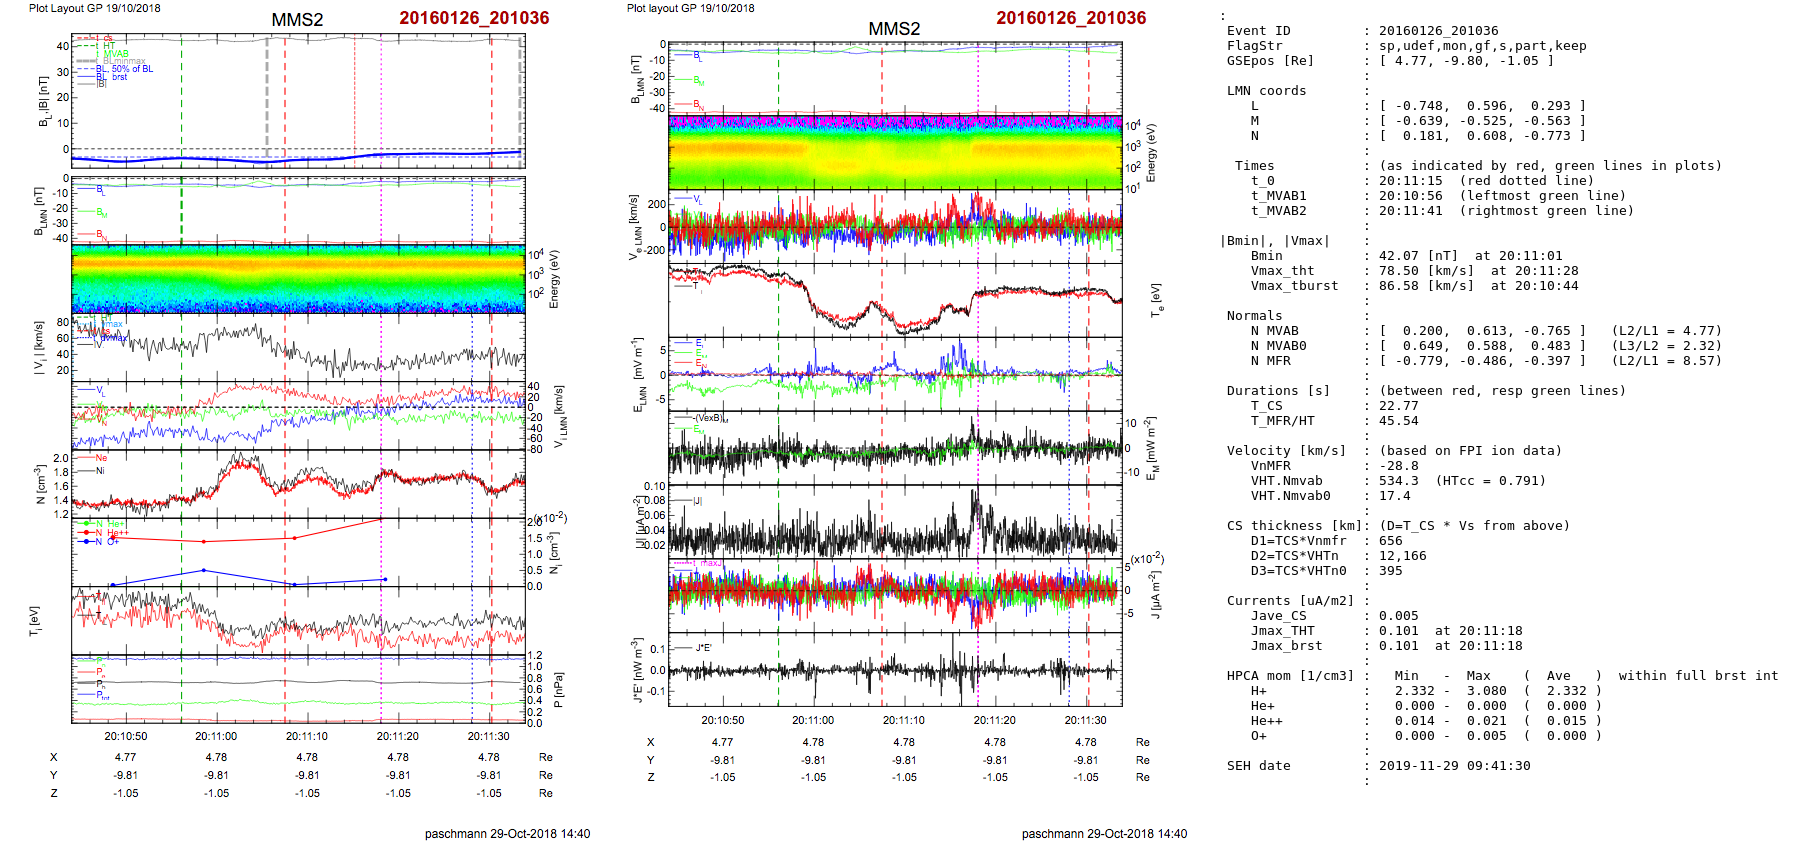Click the Ne and Ni density panel
Viewport: 1804px width, 841px height.
point(298,484)
